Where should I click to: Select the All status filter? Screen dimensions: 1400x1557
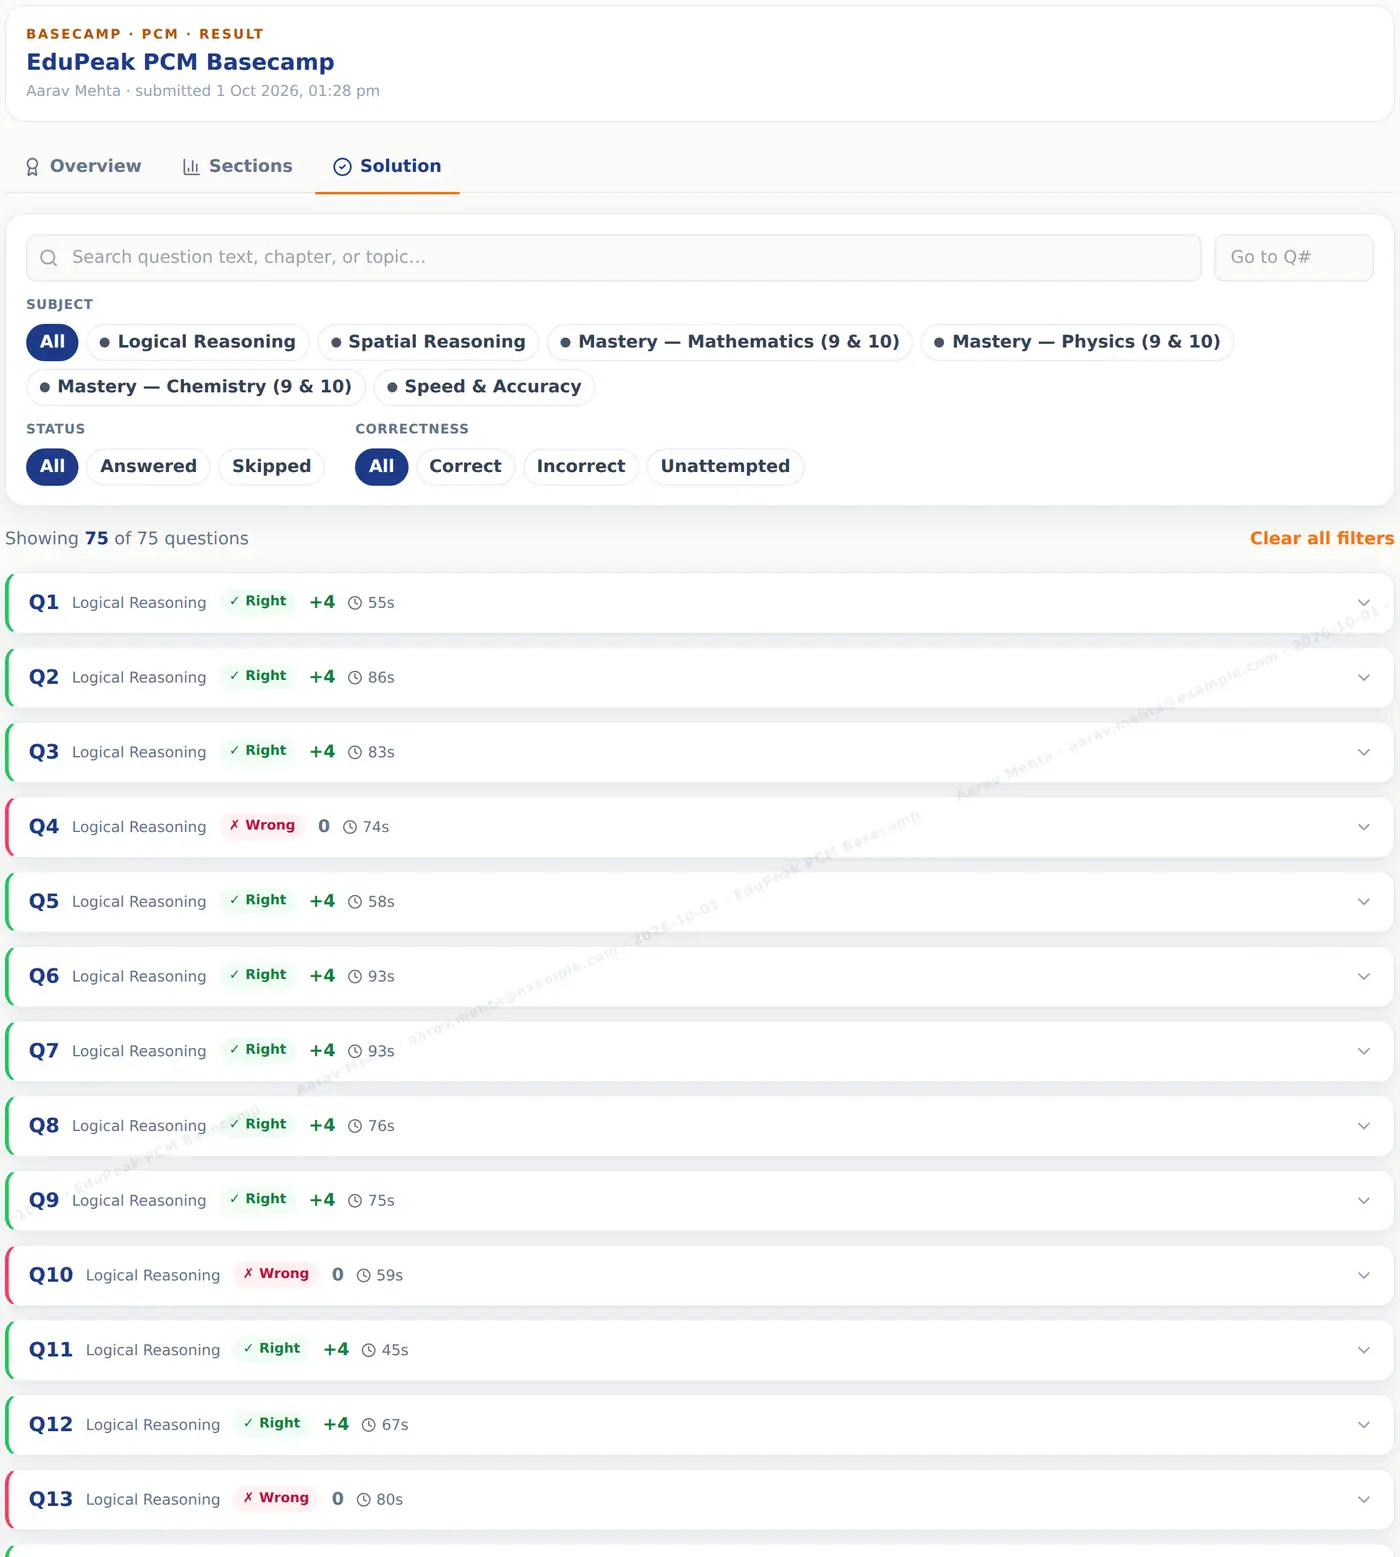(x=52, y=467)
